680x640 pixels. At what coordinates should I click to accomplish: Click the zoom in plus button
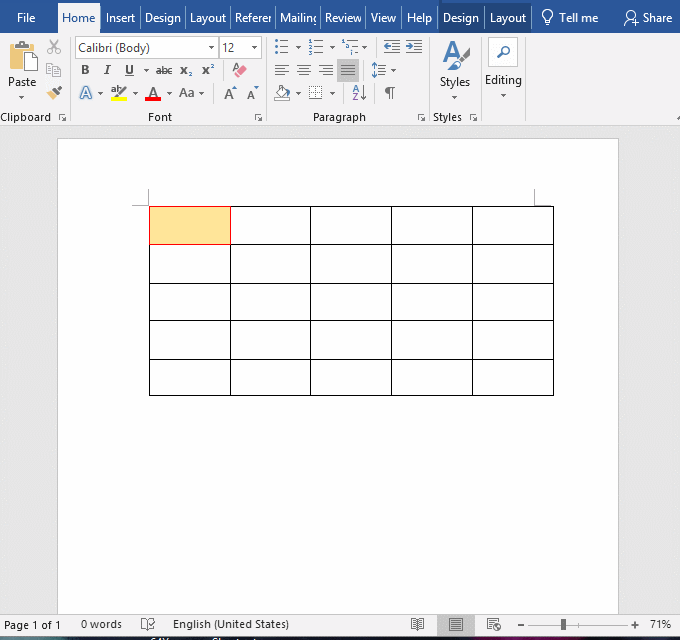635,624
